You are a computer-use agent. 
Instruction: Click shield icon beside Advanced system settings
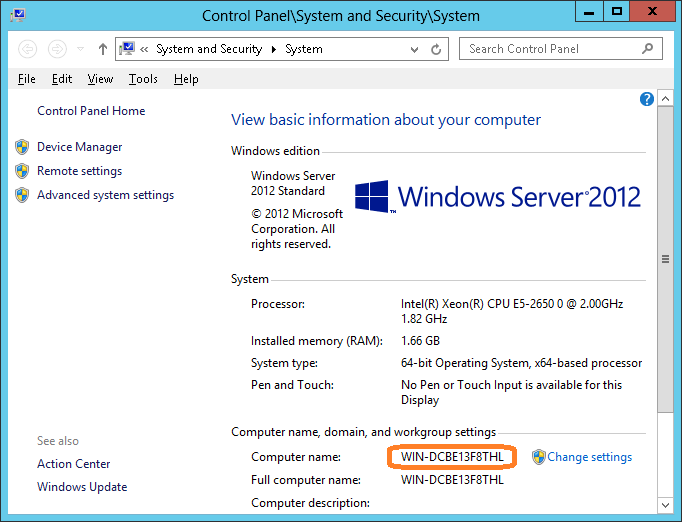click(x=22, y=195)
